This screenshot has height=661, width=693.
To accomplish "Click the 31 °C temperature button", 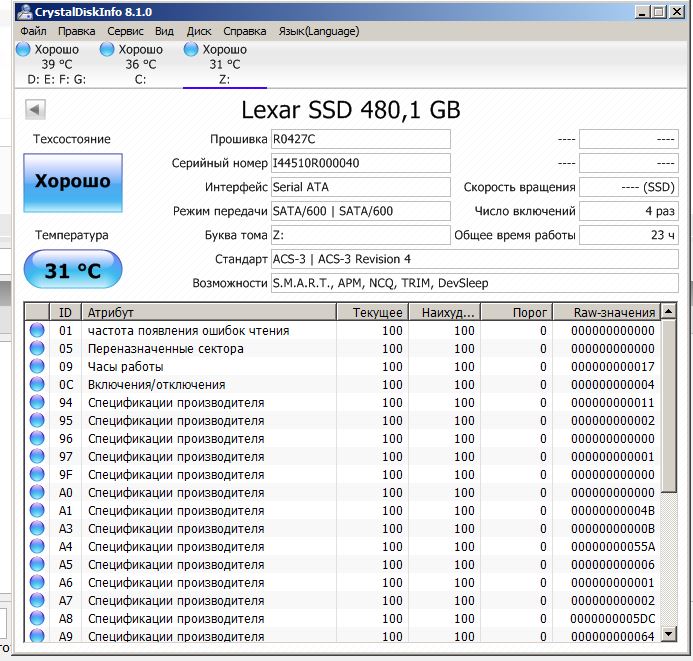I will [73, 270].
